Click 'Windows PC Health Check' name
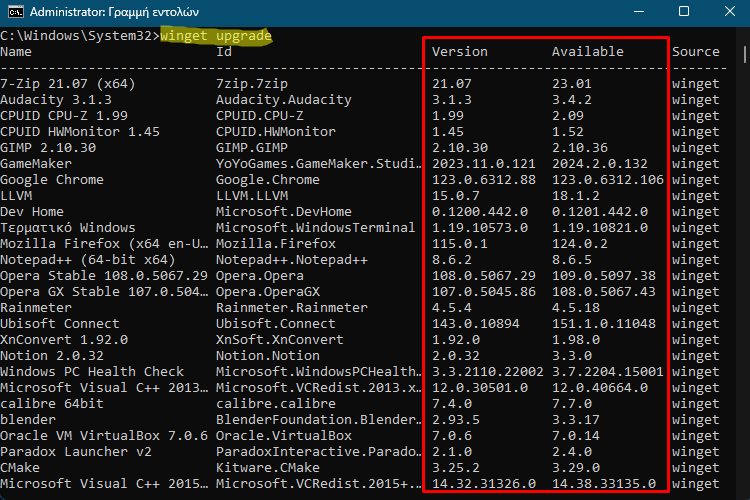750x500 pixels. 92,372
